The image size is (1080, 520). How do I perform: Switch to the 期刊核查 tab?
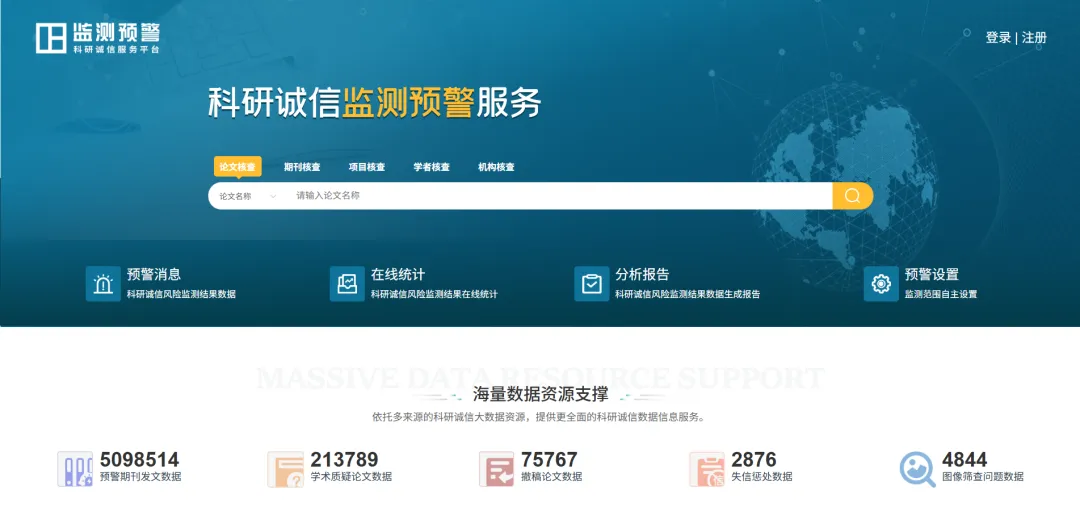(x=302, y=167)
